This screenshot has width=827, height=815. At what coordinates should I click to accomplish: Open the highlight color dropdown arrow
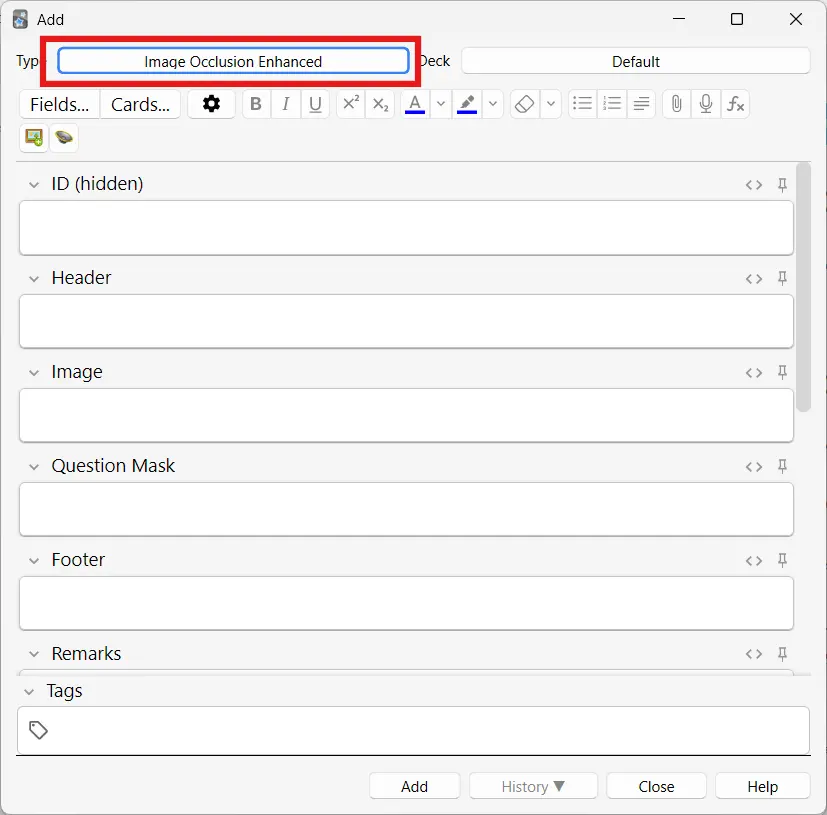pos(493,104)
